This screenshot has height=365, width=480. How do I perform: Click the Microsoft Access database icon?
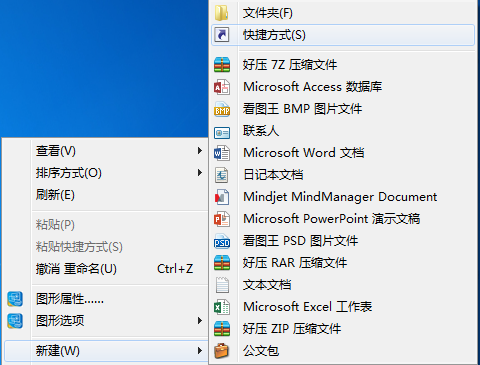click(222, 87)
